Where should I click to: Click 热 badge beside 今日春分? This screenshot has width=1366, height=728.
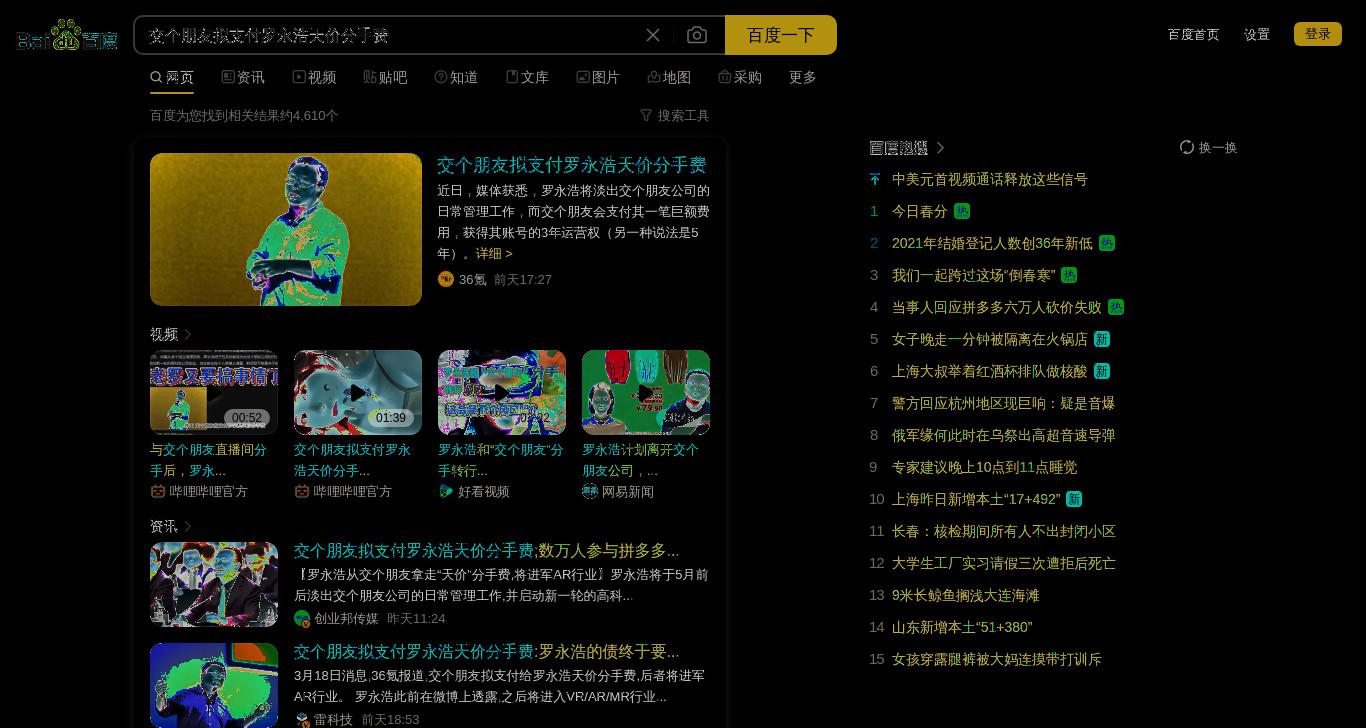click(x=962, y=211)
